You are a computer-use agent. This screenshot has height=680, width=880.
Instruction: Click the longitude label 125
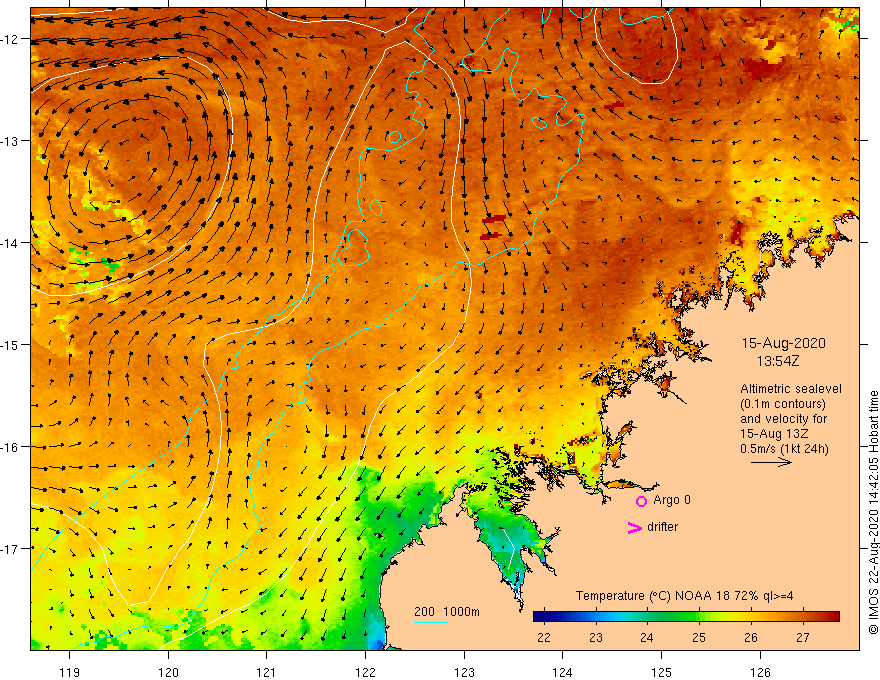[x=661, y=672]
